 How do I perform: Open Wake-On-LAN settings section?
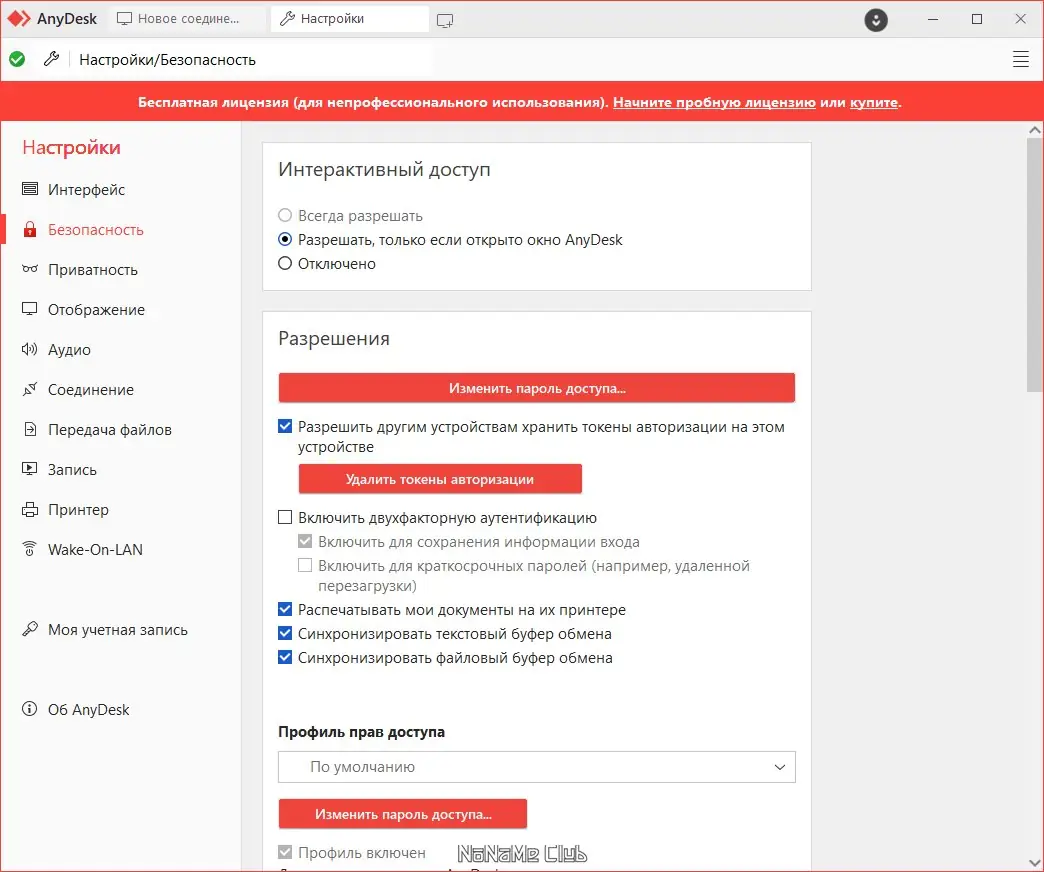coord(95,549)
